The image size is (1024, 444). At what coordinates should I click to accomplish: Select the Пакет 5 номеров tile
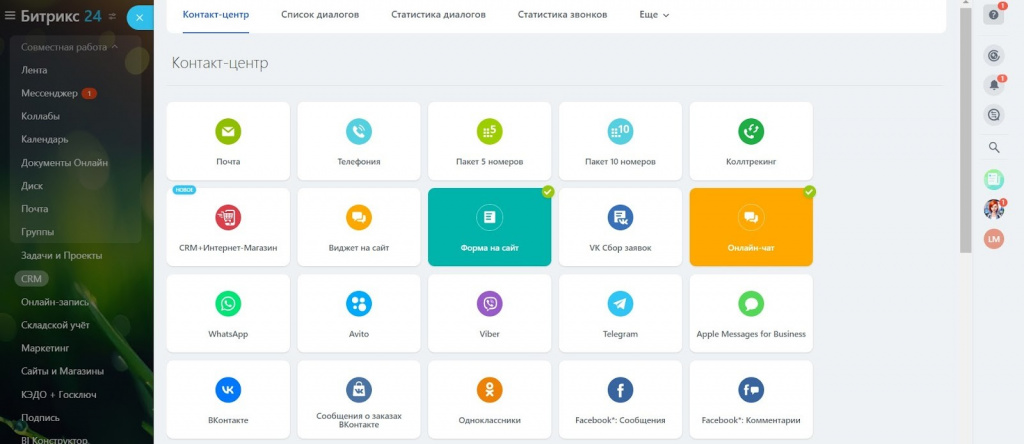pos(489,141)
